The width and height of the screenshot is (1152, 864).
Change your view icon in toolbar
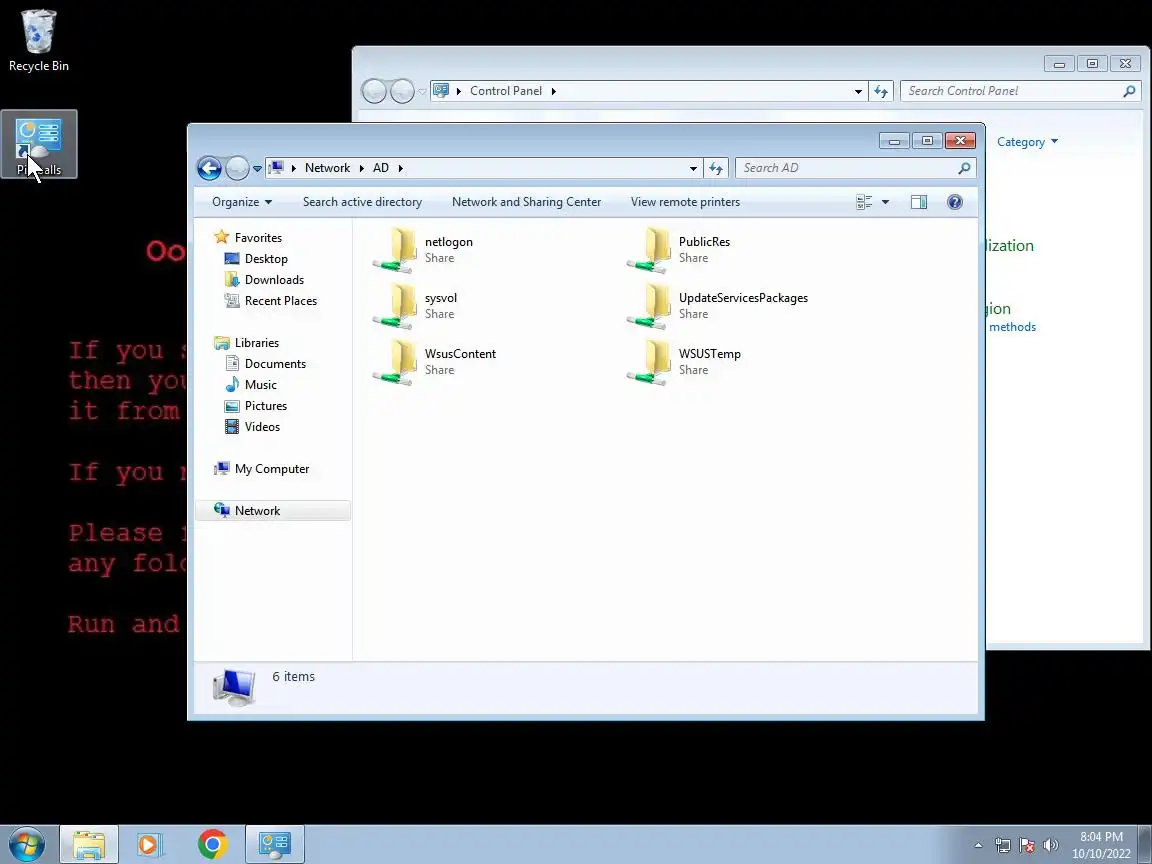(x=864, y=202)
